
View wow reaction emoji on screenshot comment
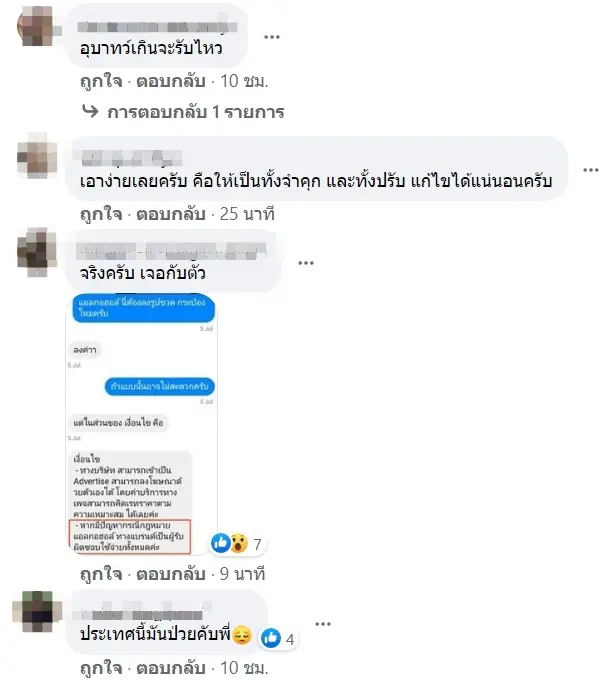pos(239,543)
